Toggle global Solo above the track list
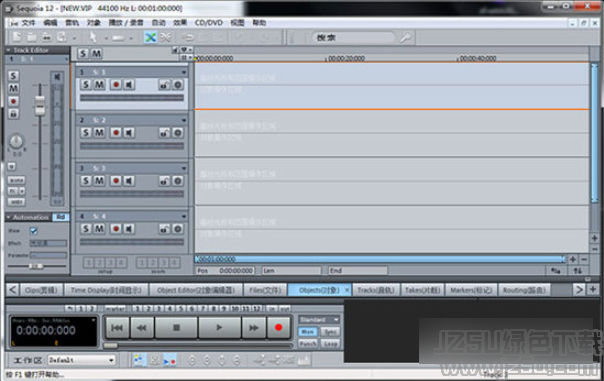 83,54
